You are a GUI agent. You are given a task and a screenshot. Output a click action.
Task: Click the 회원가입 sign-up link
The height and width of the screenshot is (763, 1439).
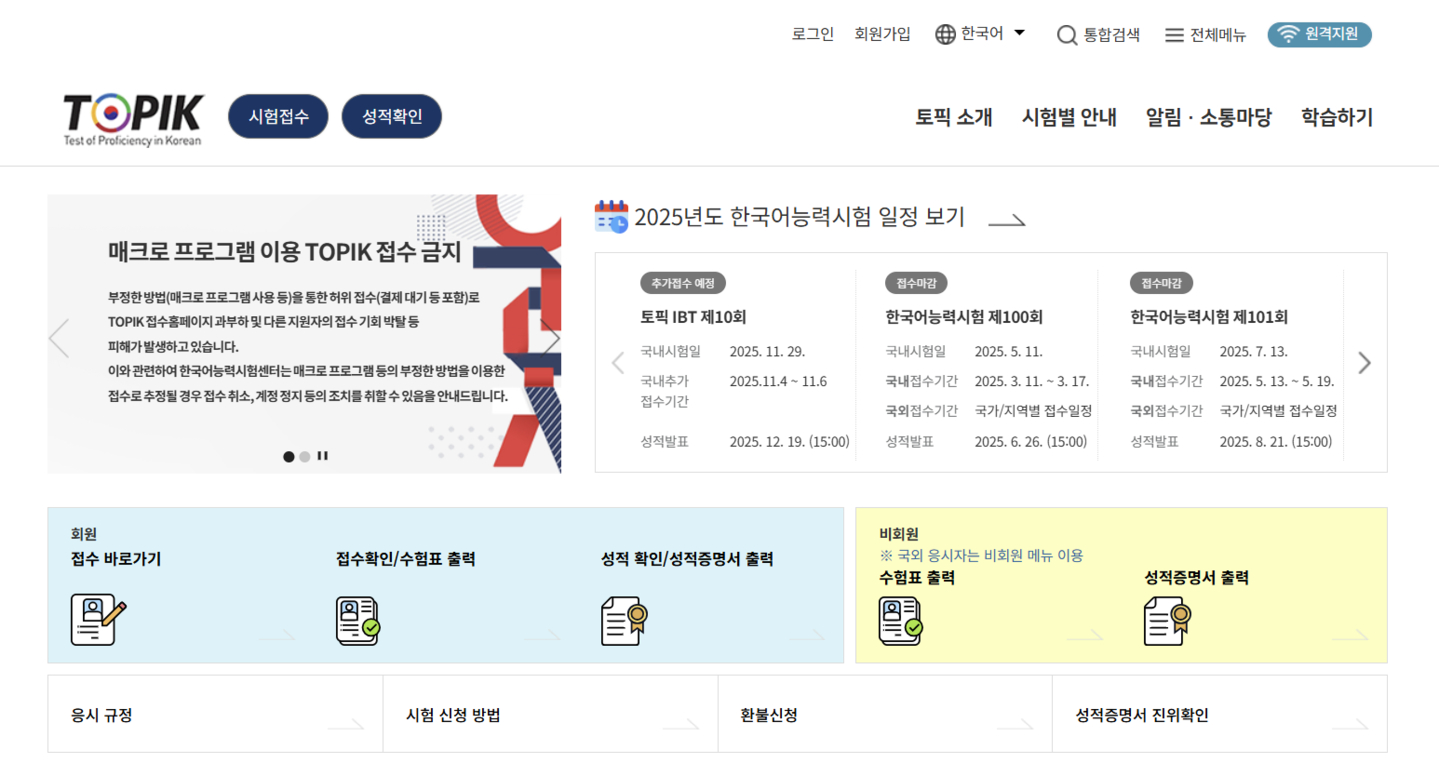[882, 34]
